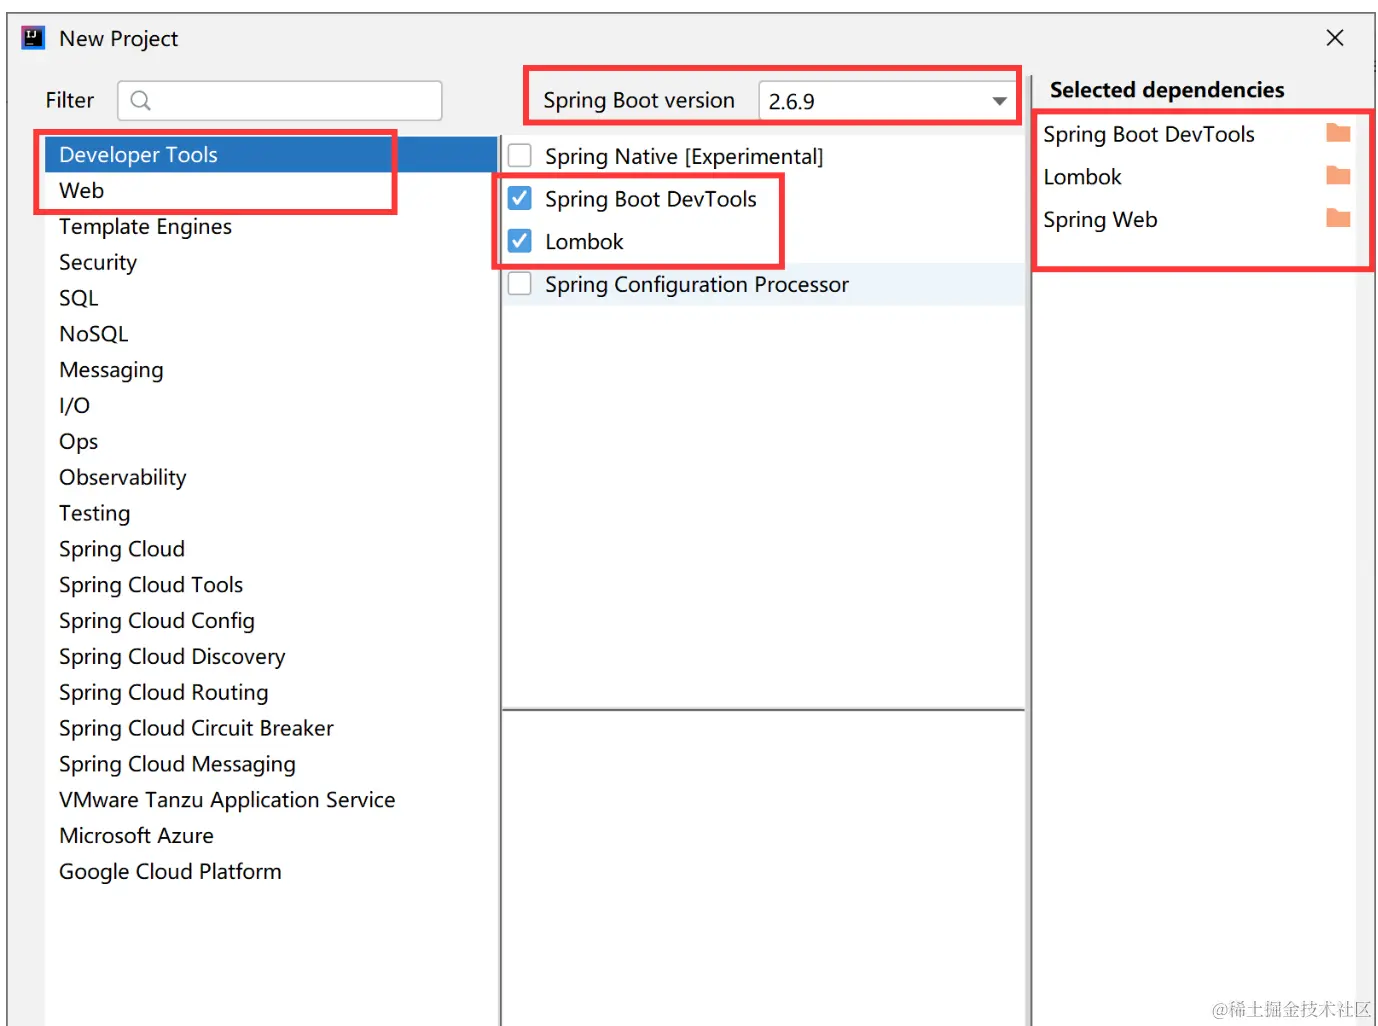Image resolution: width=1378 pixels, height=1026 pixels.
Task: Select the Security category
Action: click(x=271, y=263)
